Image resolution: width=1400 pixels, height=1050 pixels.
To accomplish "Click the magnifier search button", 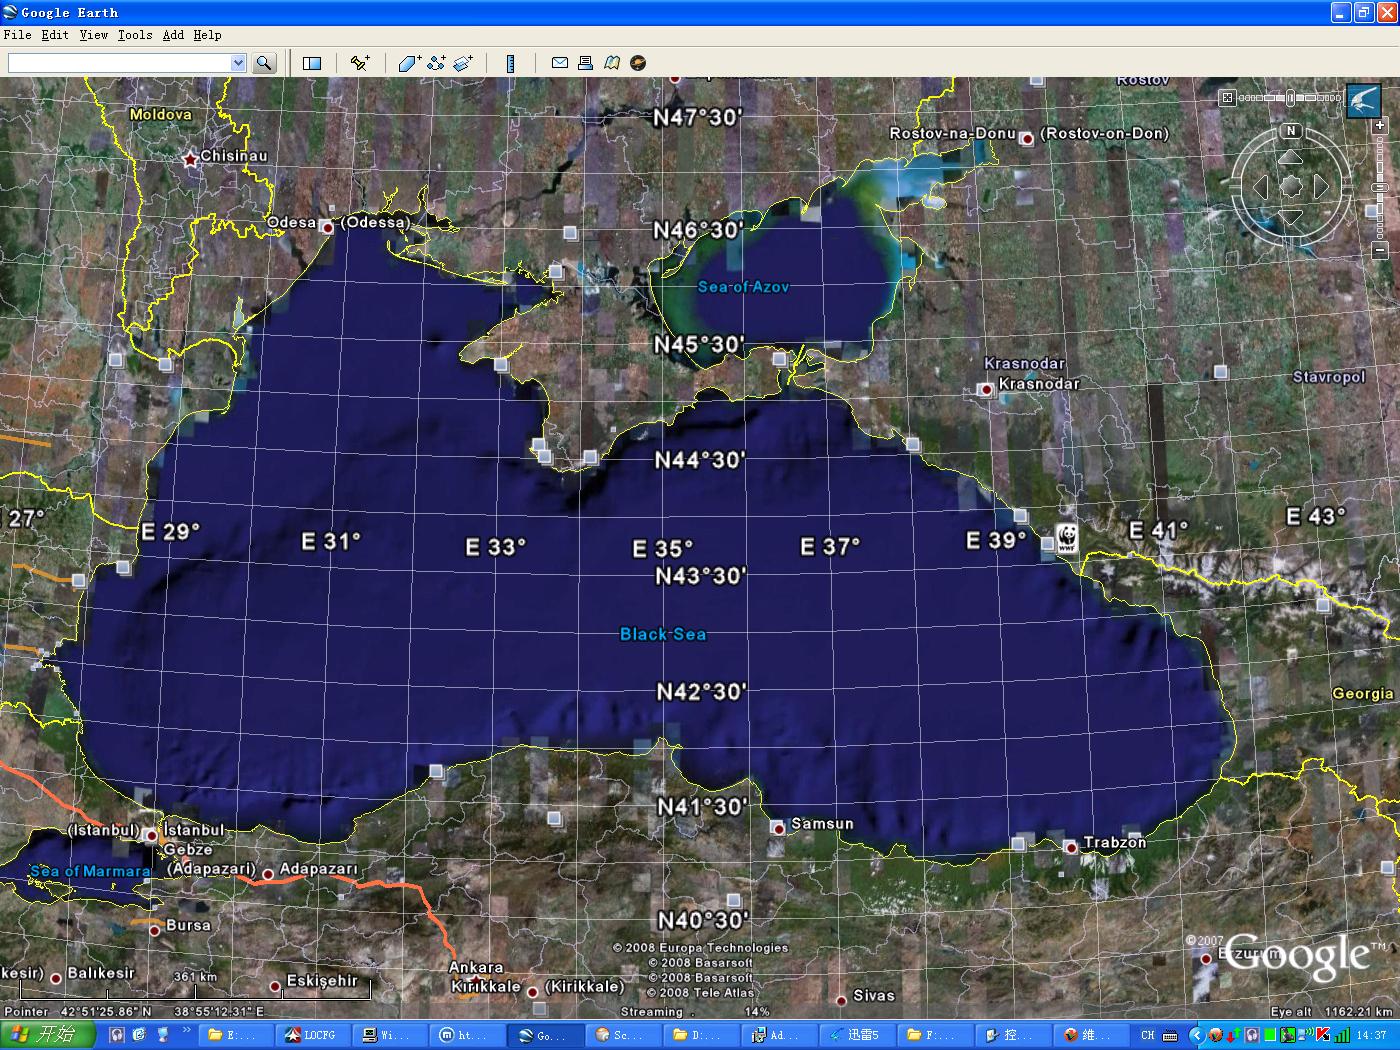I will pyautogui.click(x=264, y=63).
